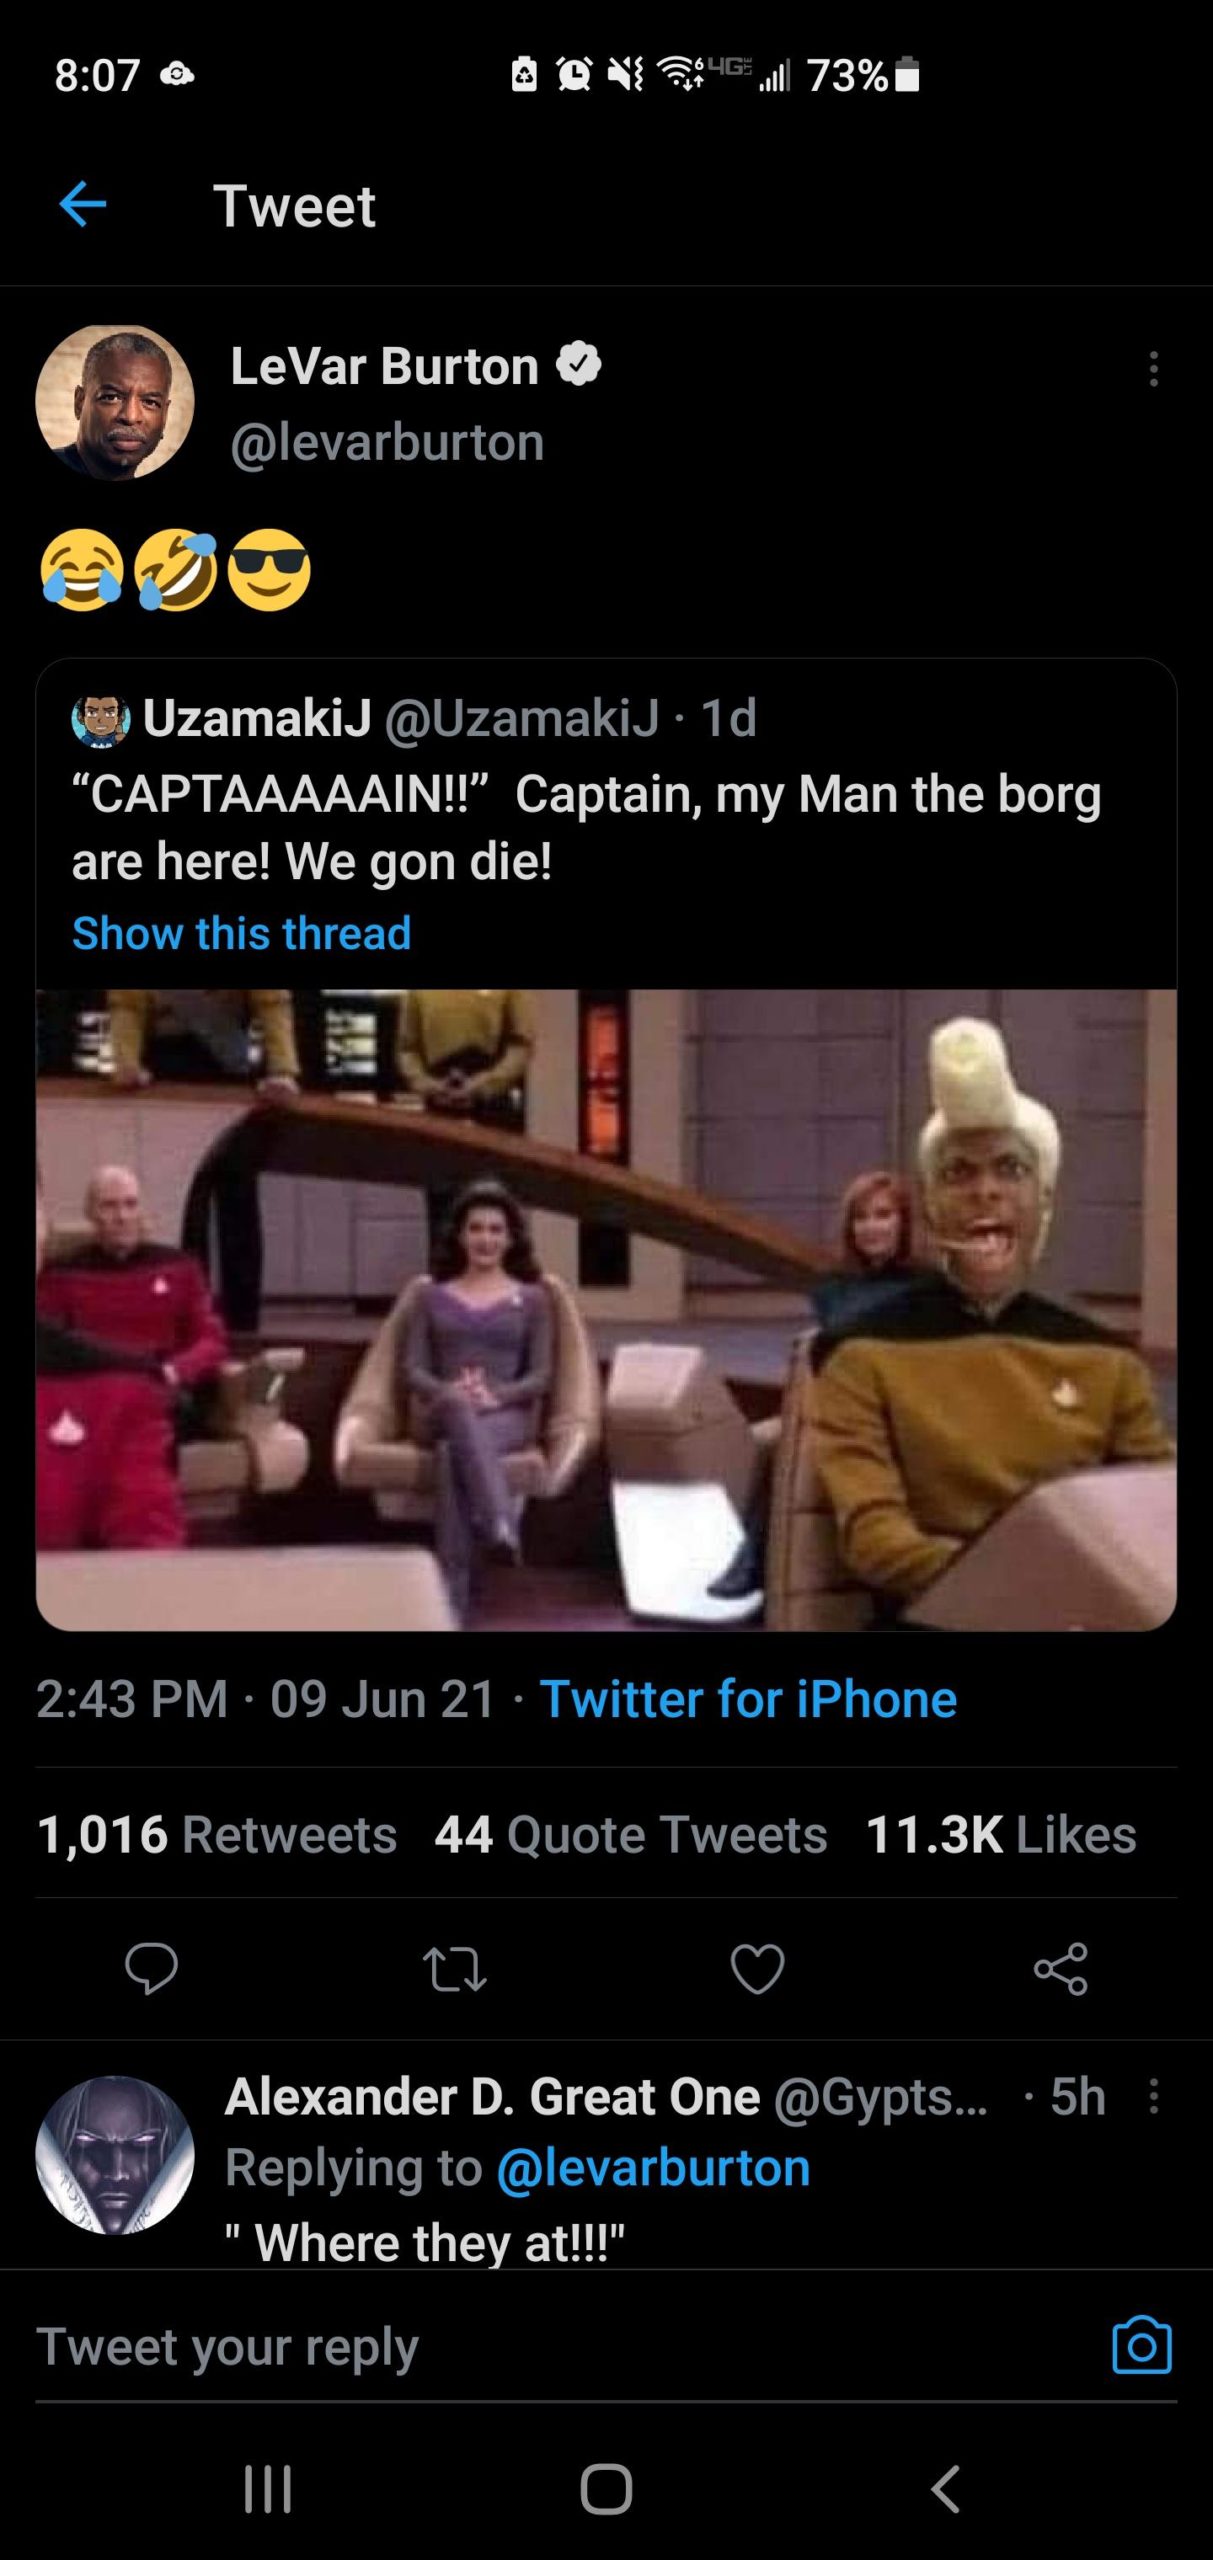Open the three-dot menu on LeVar Burton's tweet
This screenshot has width=1213, height=2560.
coord(1153,368)
